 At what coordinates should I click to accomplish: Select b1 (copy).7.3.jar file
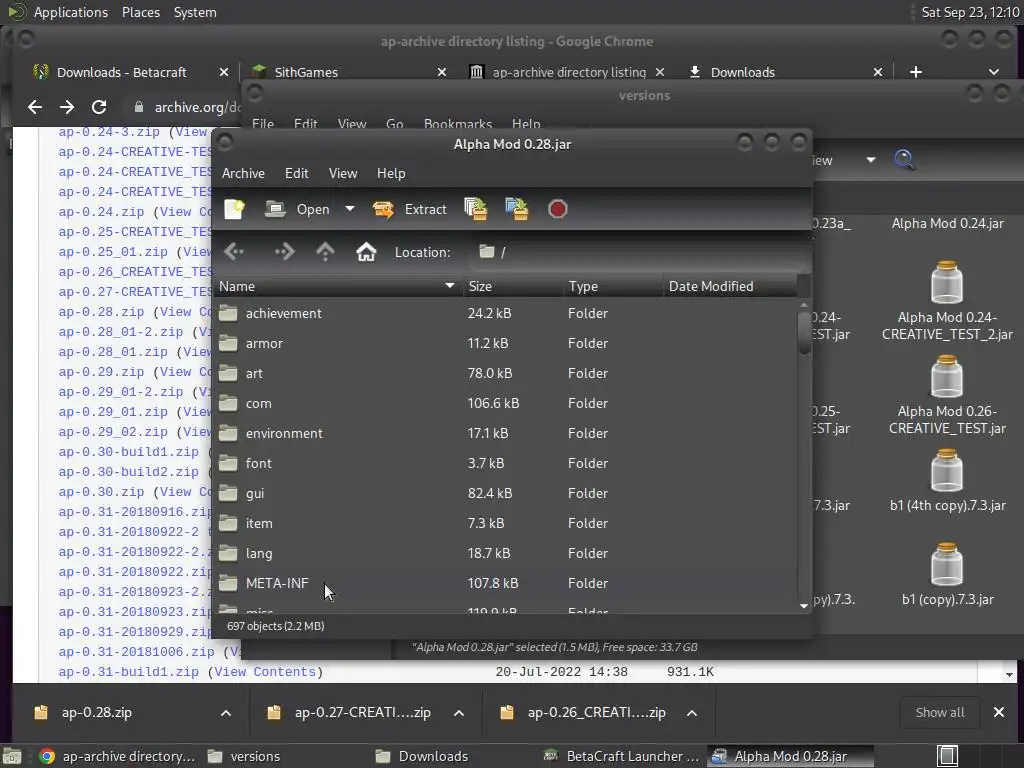(947, 575)
